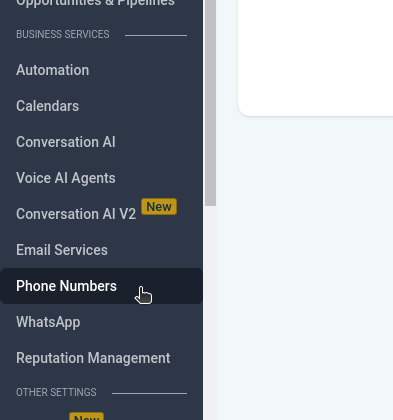This screenshot has width=393, height=420.
Task: Click the sidebar's gray scrollbar thumb
Action: point(210,103)
